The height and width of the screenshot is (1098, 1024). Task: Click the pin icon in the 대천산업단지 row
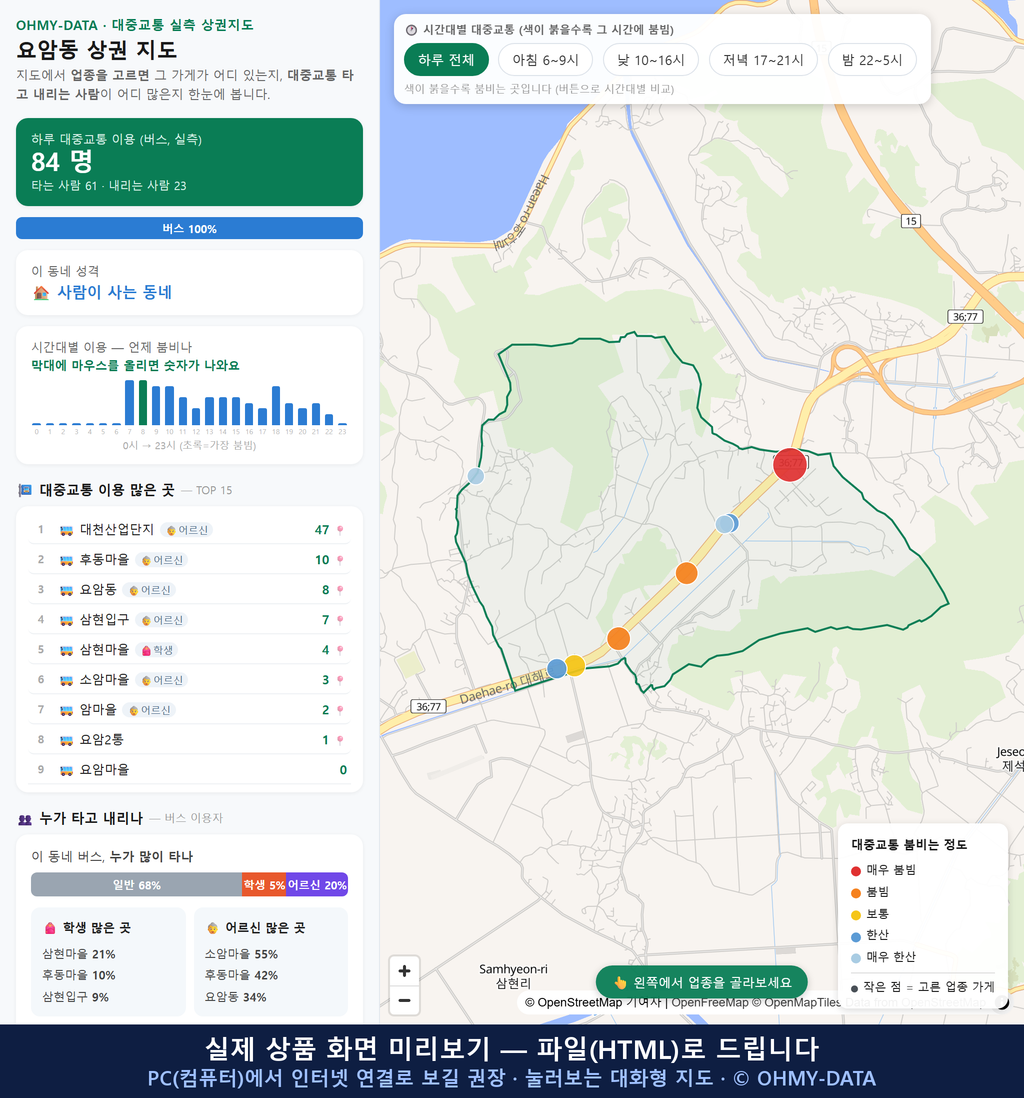340,530
